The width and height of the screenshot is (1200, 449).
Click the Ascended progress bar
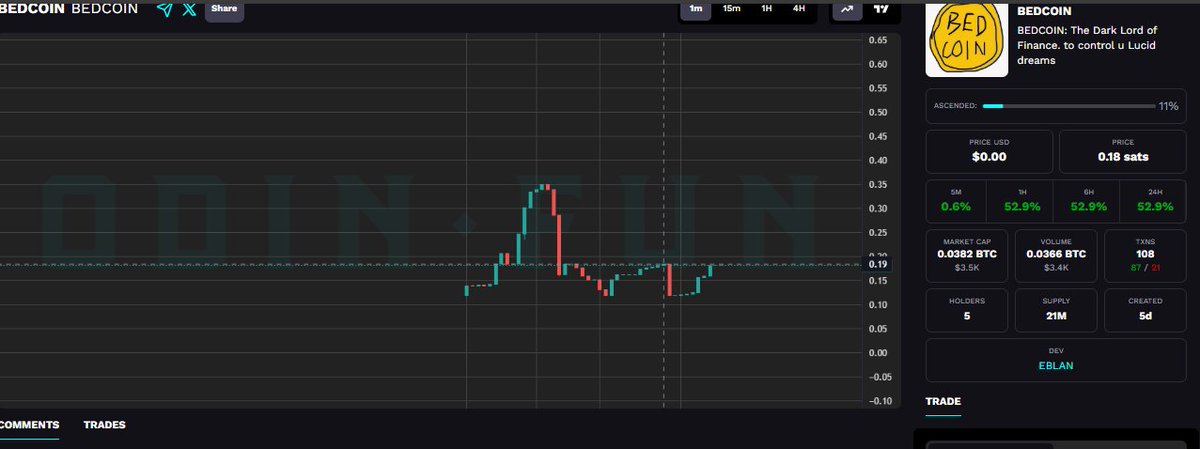pos(1068,105)
